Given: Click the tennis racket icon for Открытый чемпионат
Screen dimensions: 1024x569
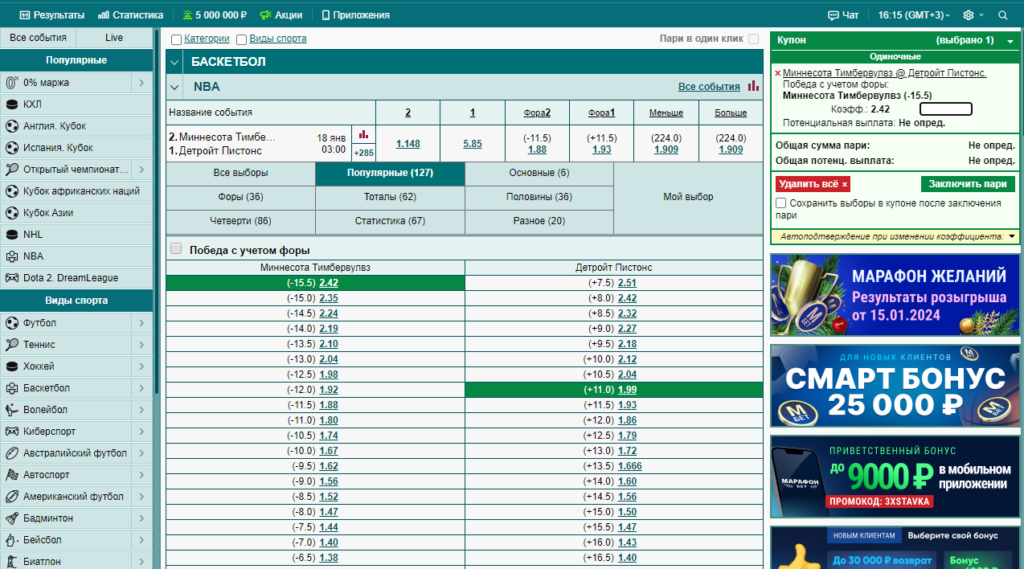Looking at the screenshot, I should [12, 169].
